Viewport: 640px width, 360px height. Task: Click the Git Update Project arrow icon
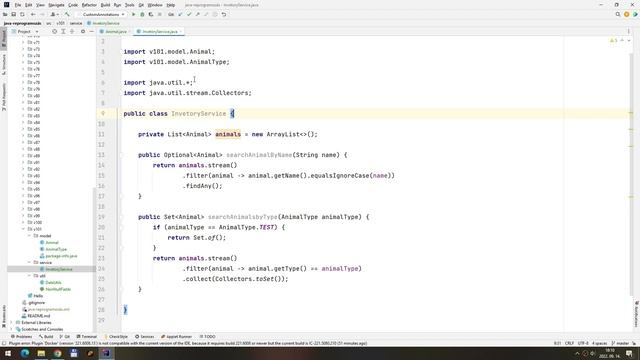coord(180,14)
